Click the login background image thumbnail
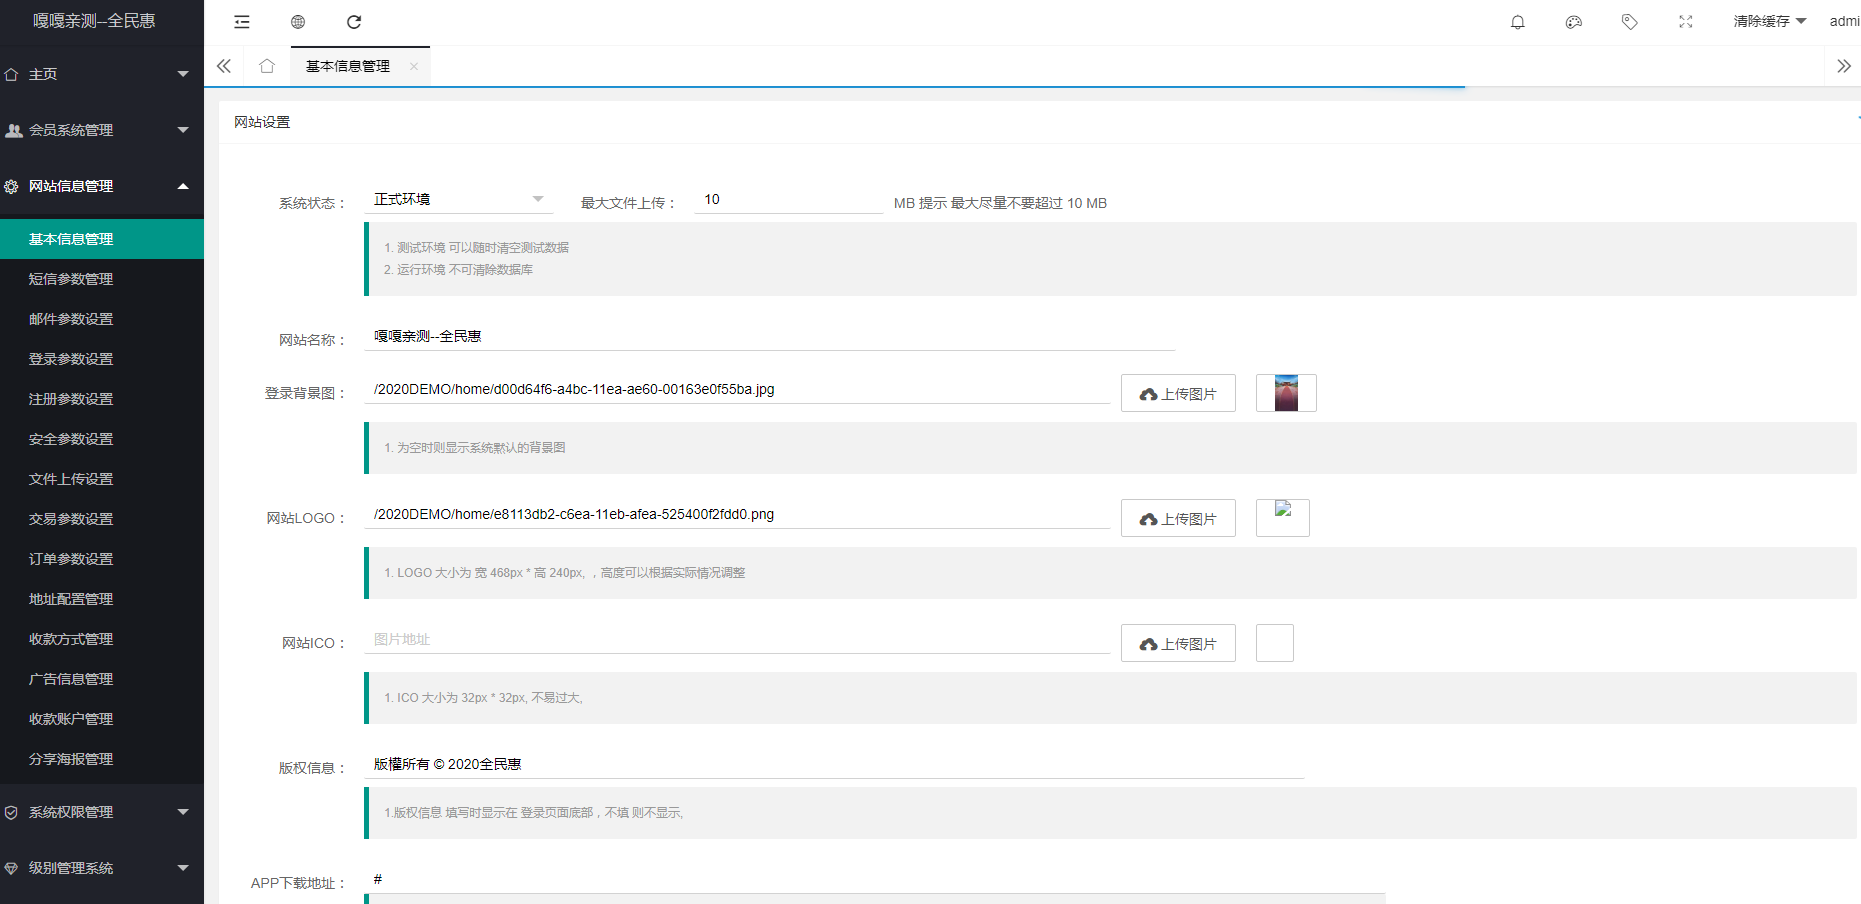Image resolution: width=1861 pixels, height=904 pixels. 1286,393
